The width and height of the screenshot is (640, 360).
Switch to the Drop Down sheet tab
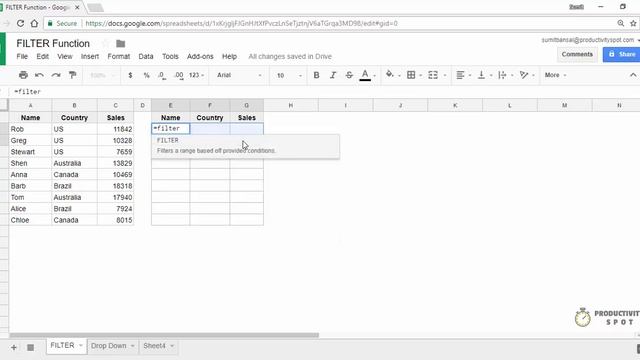click(x=109, y=346)
